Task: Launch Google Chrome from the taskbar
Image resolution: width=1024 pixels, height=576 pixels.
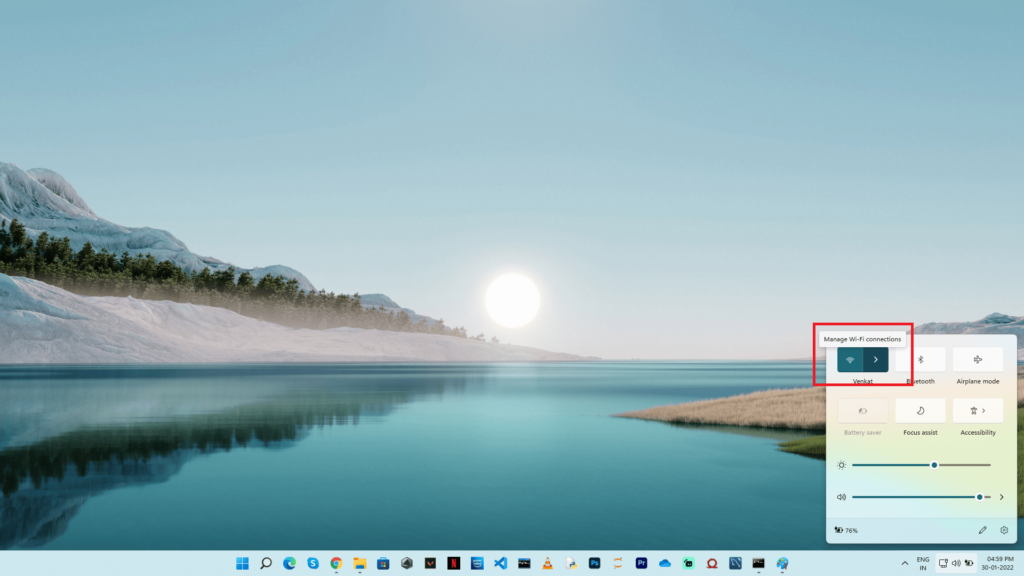Action: 336,563
